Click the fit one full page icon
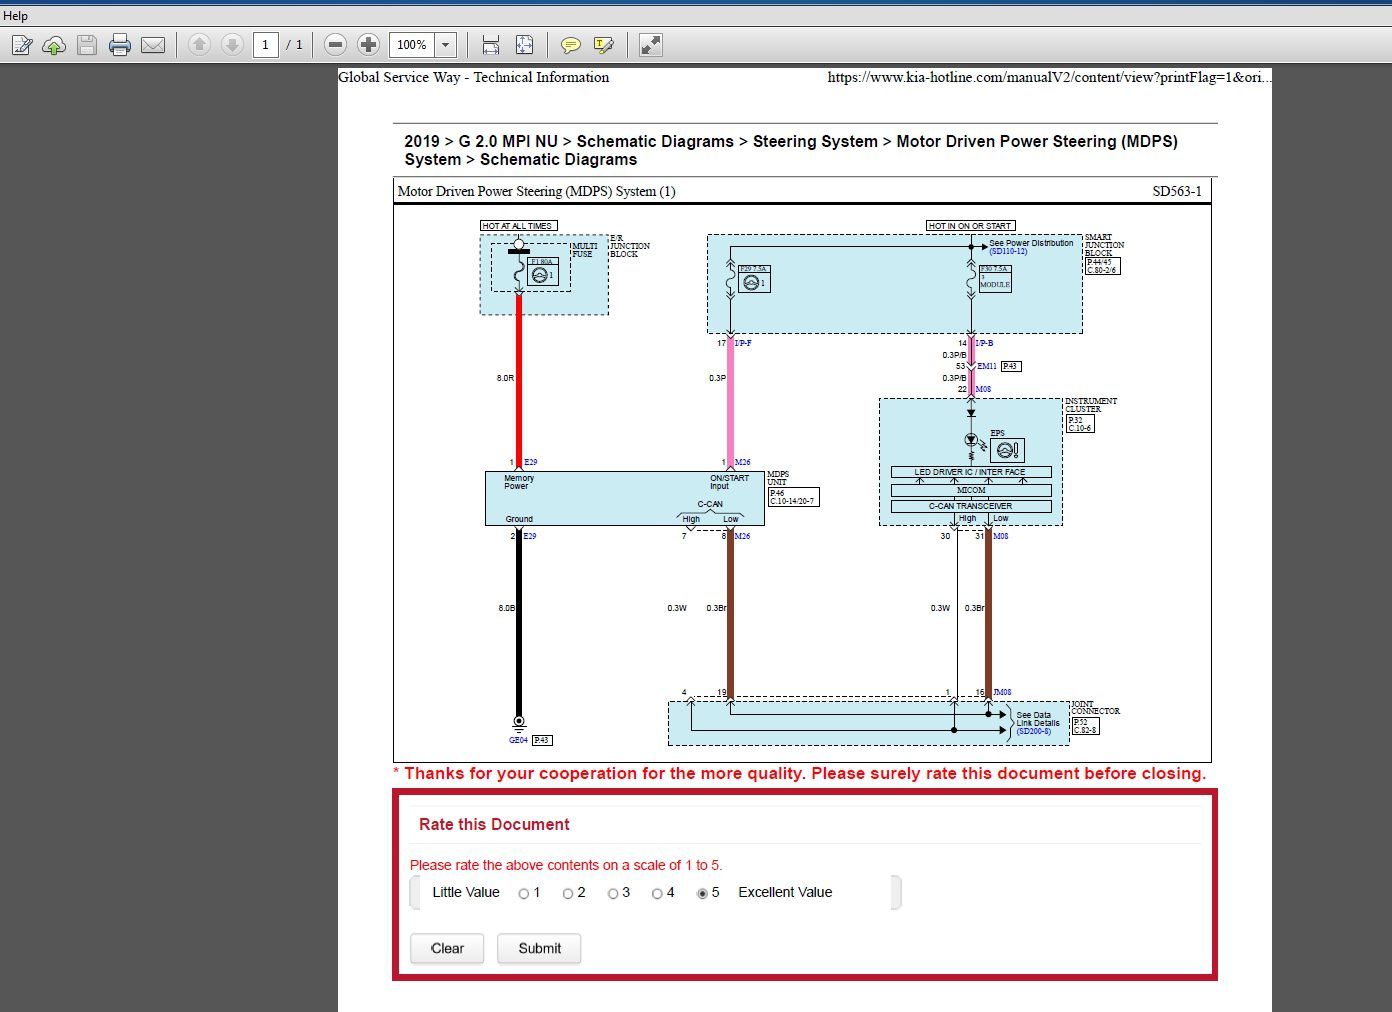The height and width of the screenshot is (1012, 1392). pyautogui.click(x=524, y=45)
